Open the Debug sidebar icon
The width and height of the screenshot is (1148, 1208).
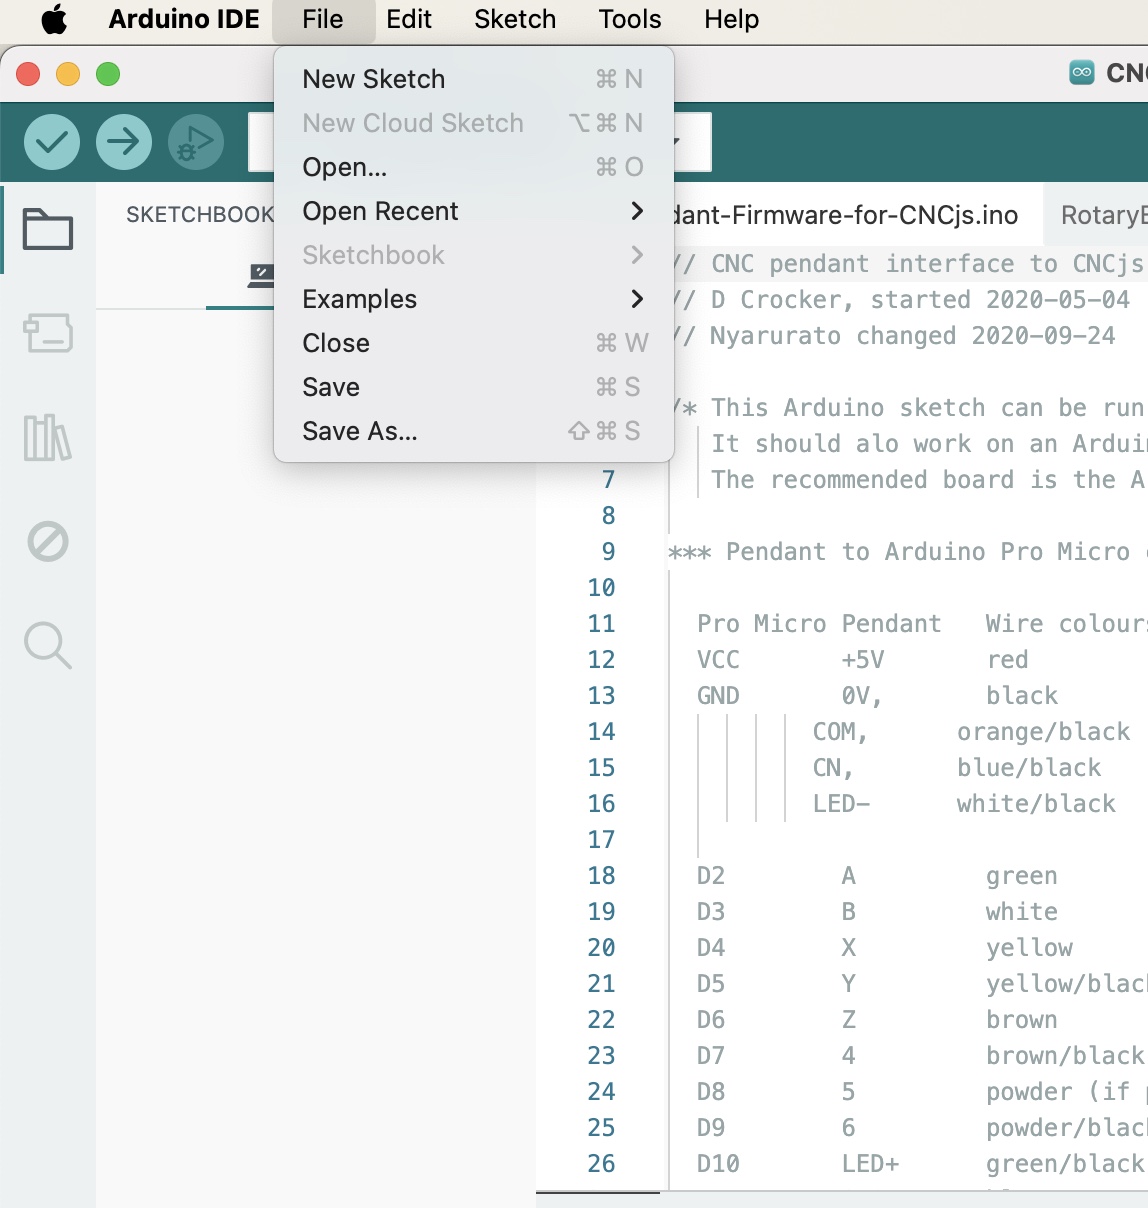click(x=48, y=541)
